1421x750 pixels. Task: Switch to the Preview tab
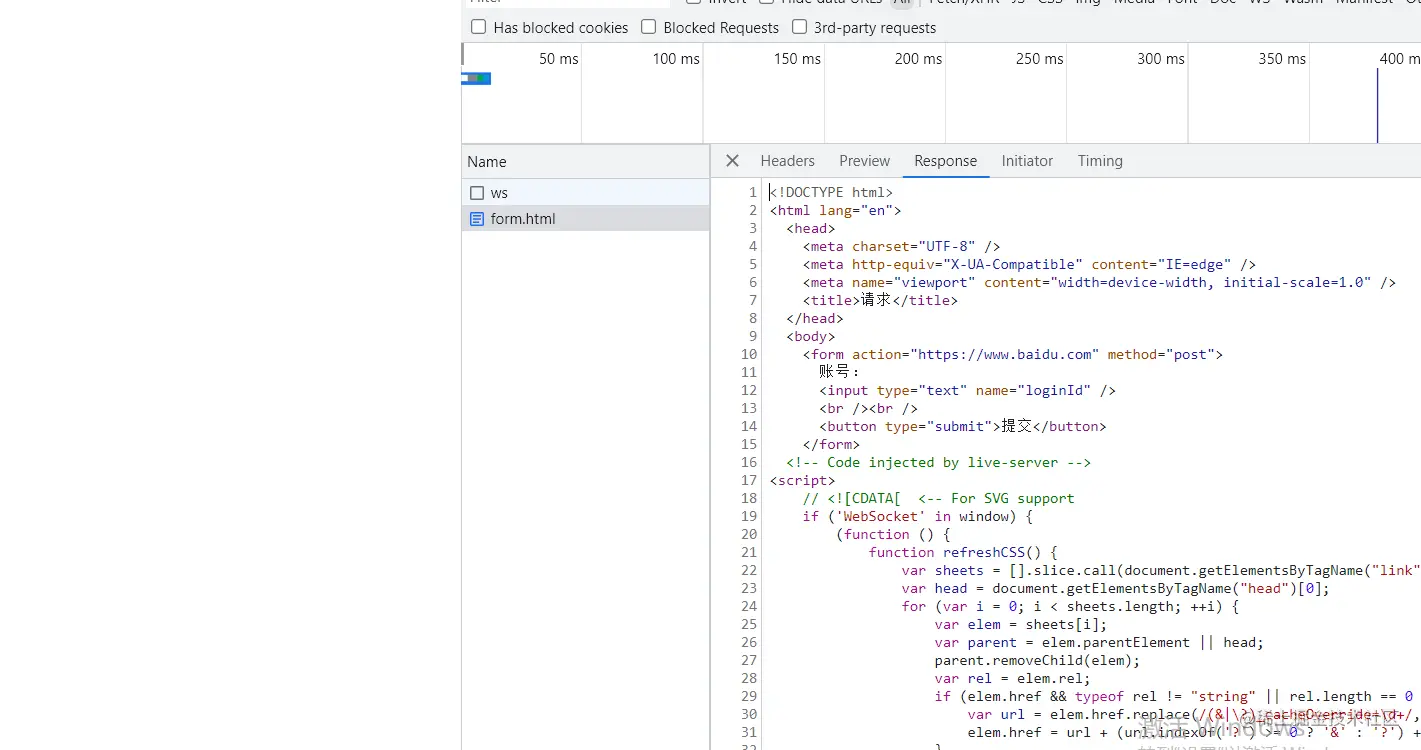click(x=865, y=161)
